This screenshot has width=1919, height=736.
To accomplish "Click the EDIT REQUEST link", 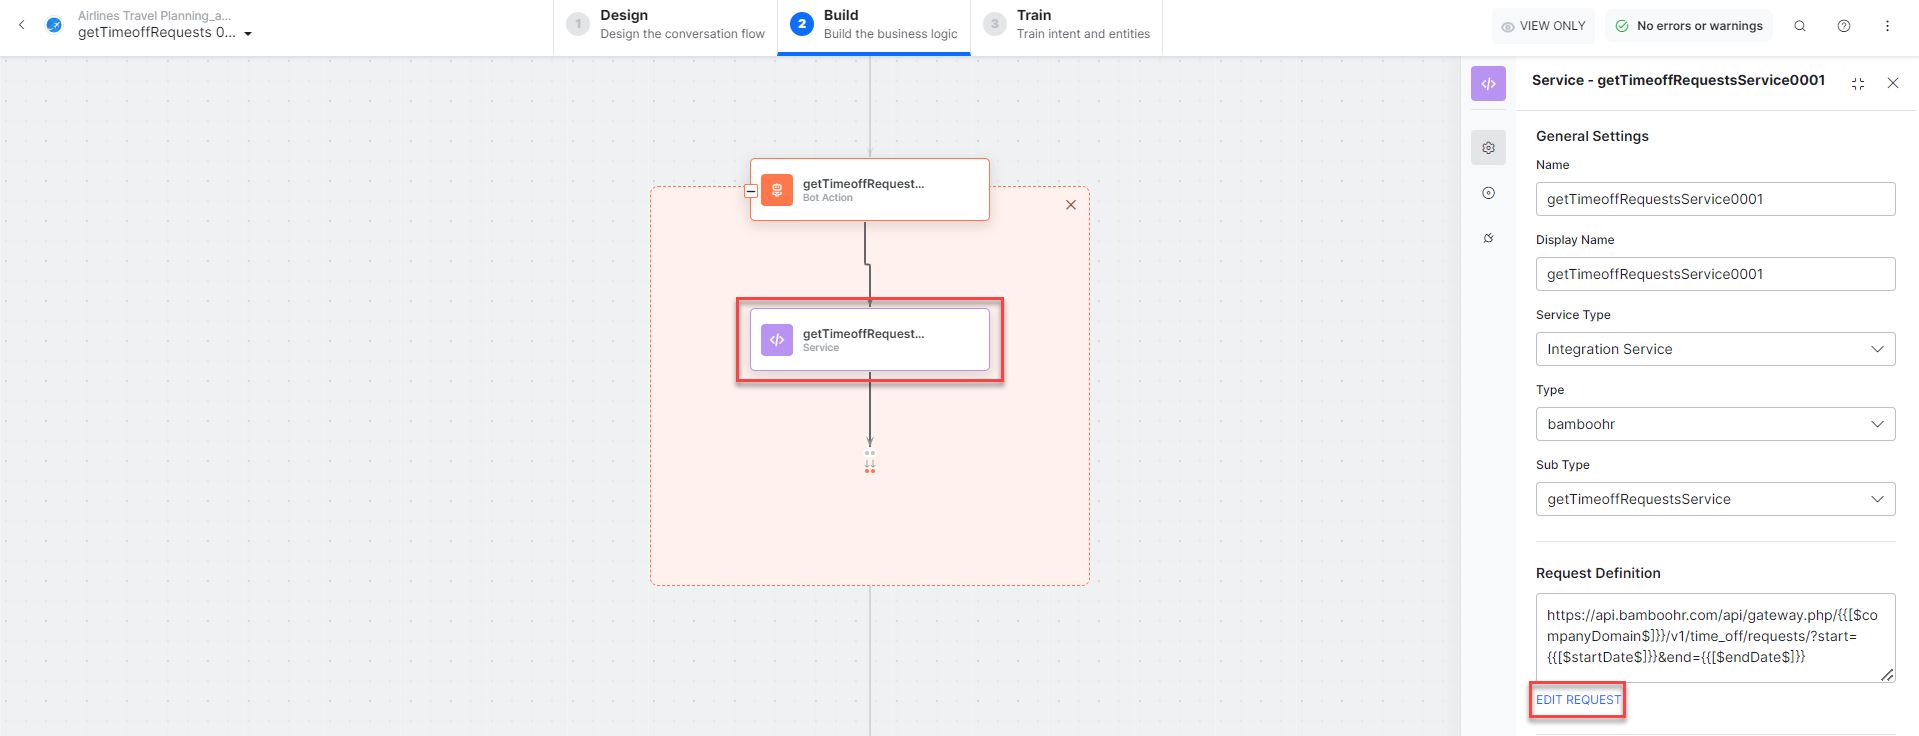I will [1578, 700].
